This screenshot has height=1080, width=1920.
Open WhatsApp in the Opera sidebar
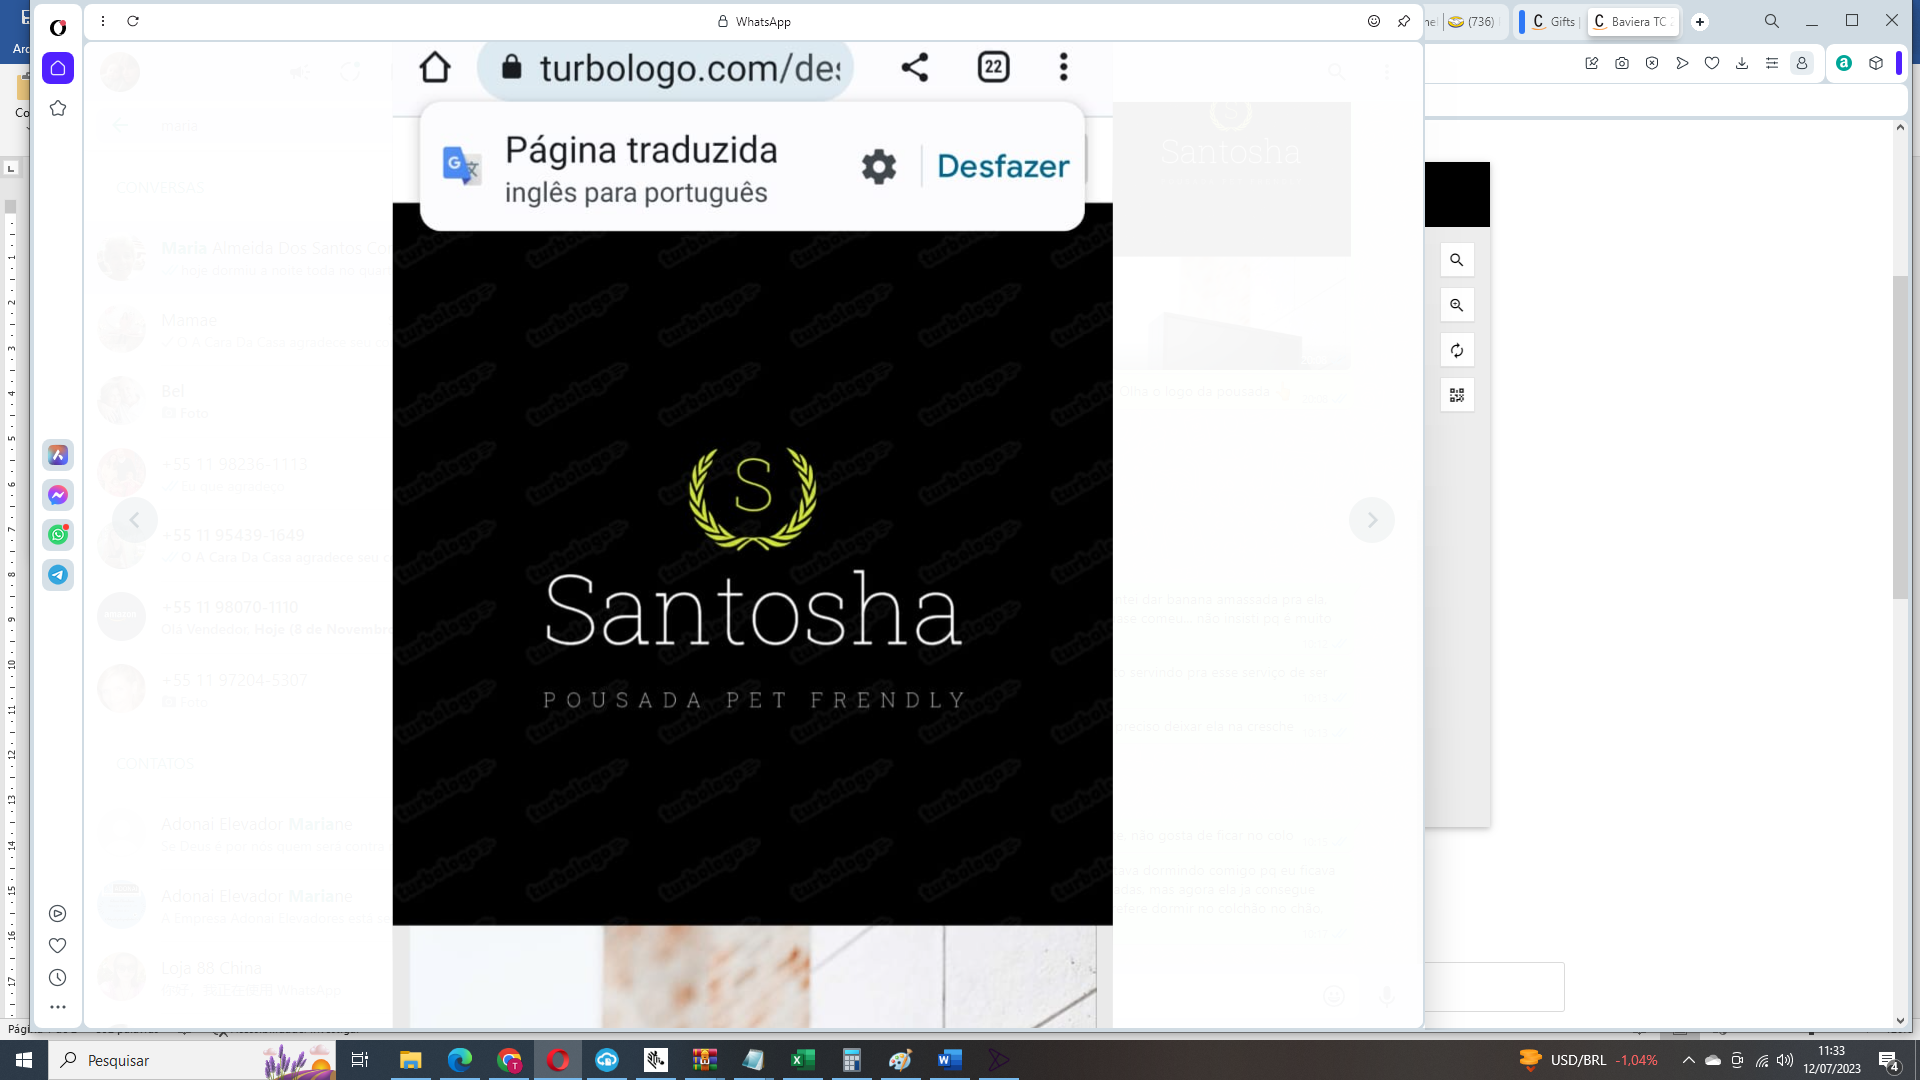[58, 535]
